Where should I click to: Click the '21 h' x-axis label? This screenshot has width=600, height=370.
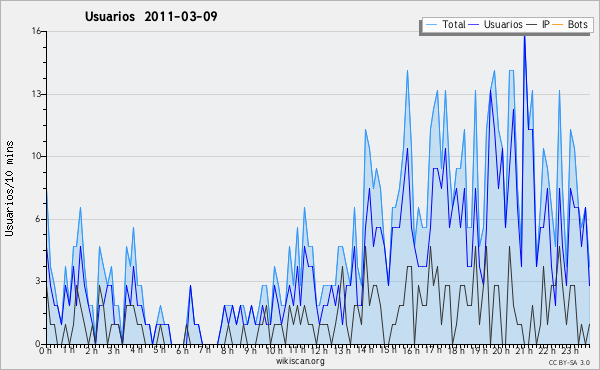pos(524,350)
